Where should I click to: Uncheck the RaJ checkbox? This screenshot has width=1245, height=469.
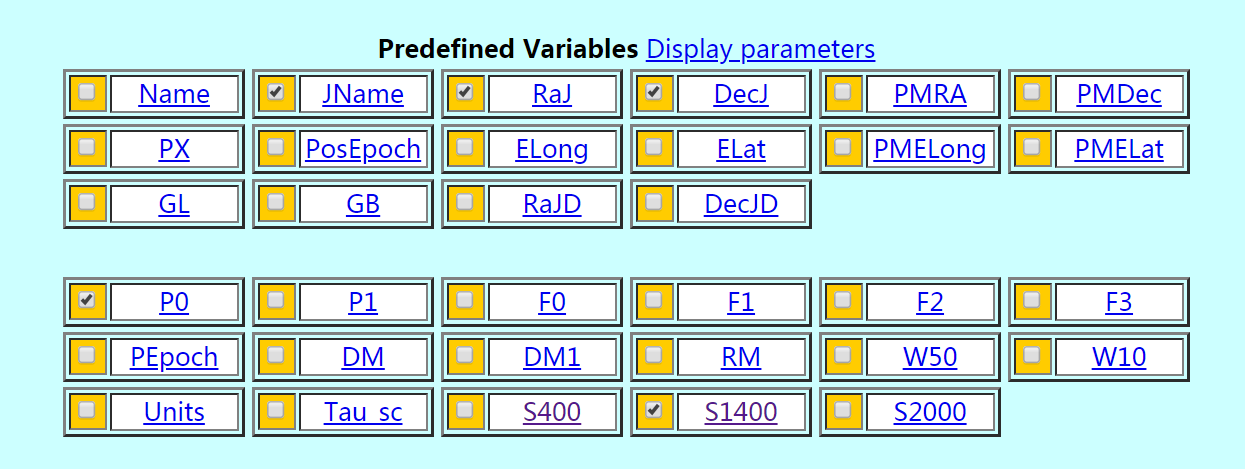click(465, 93)
